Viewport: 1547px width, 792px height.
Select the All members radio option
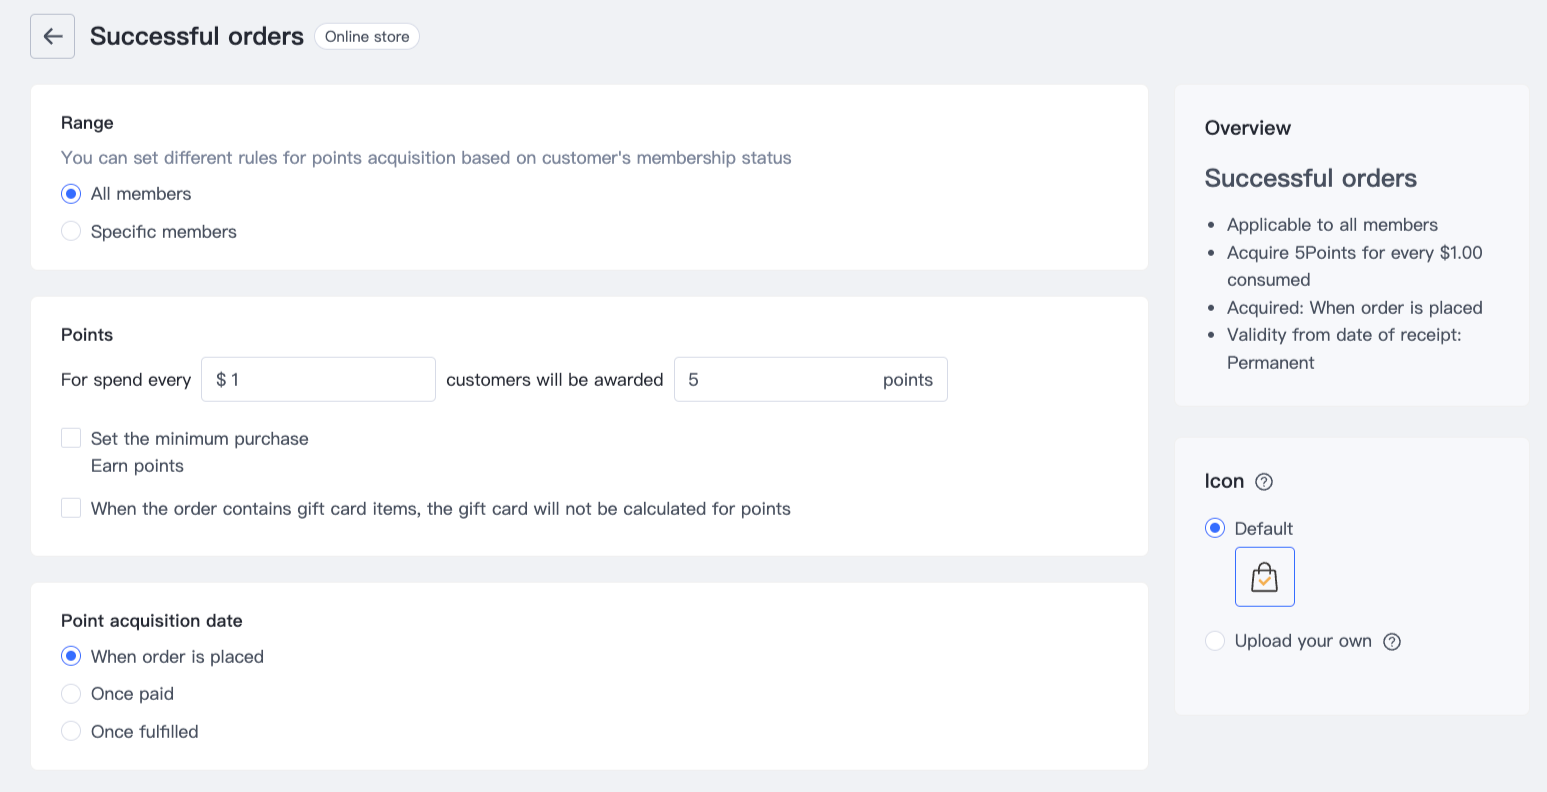pos(71,194)
